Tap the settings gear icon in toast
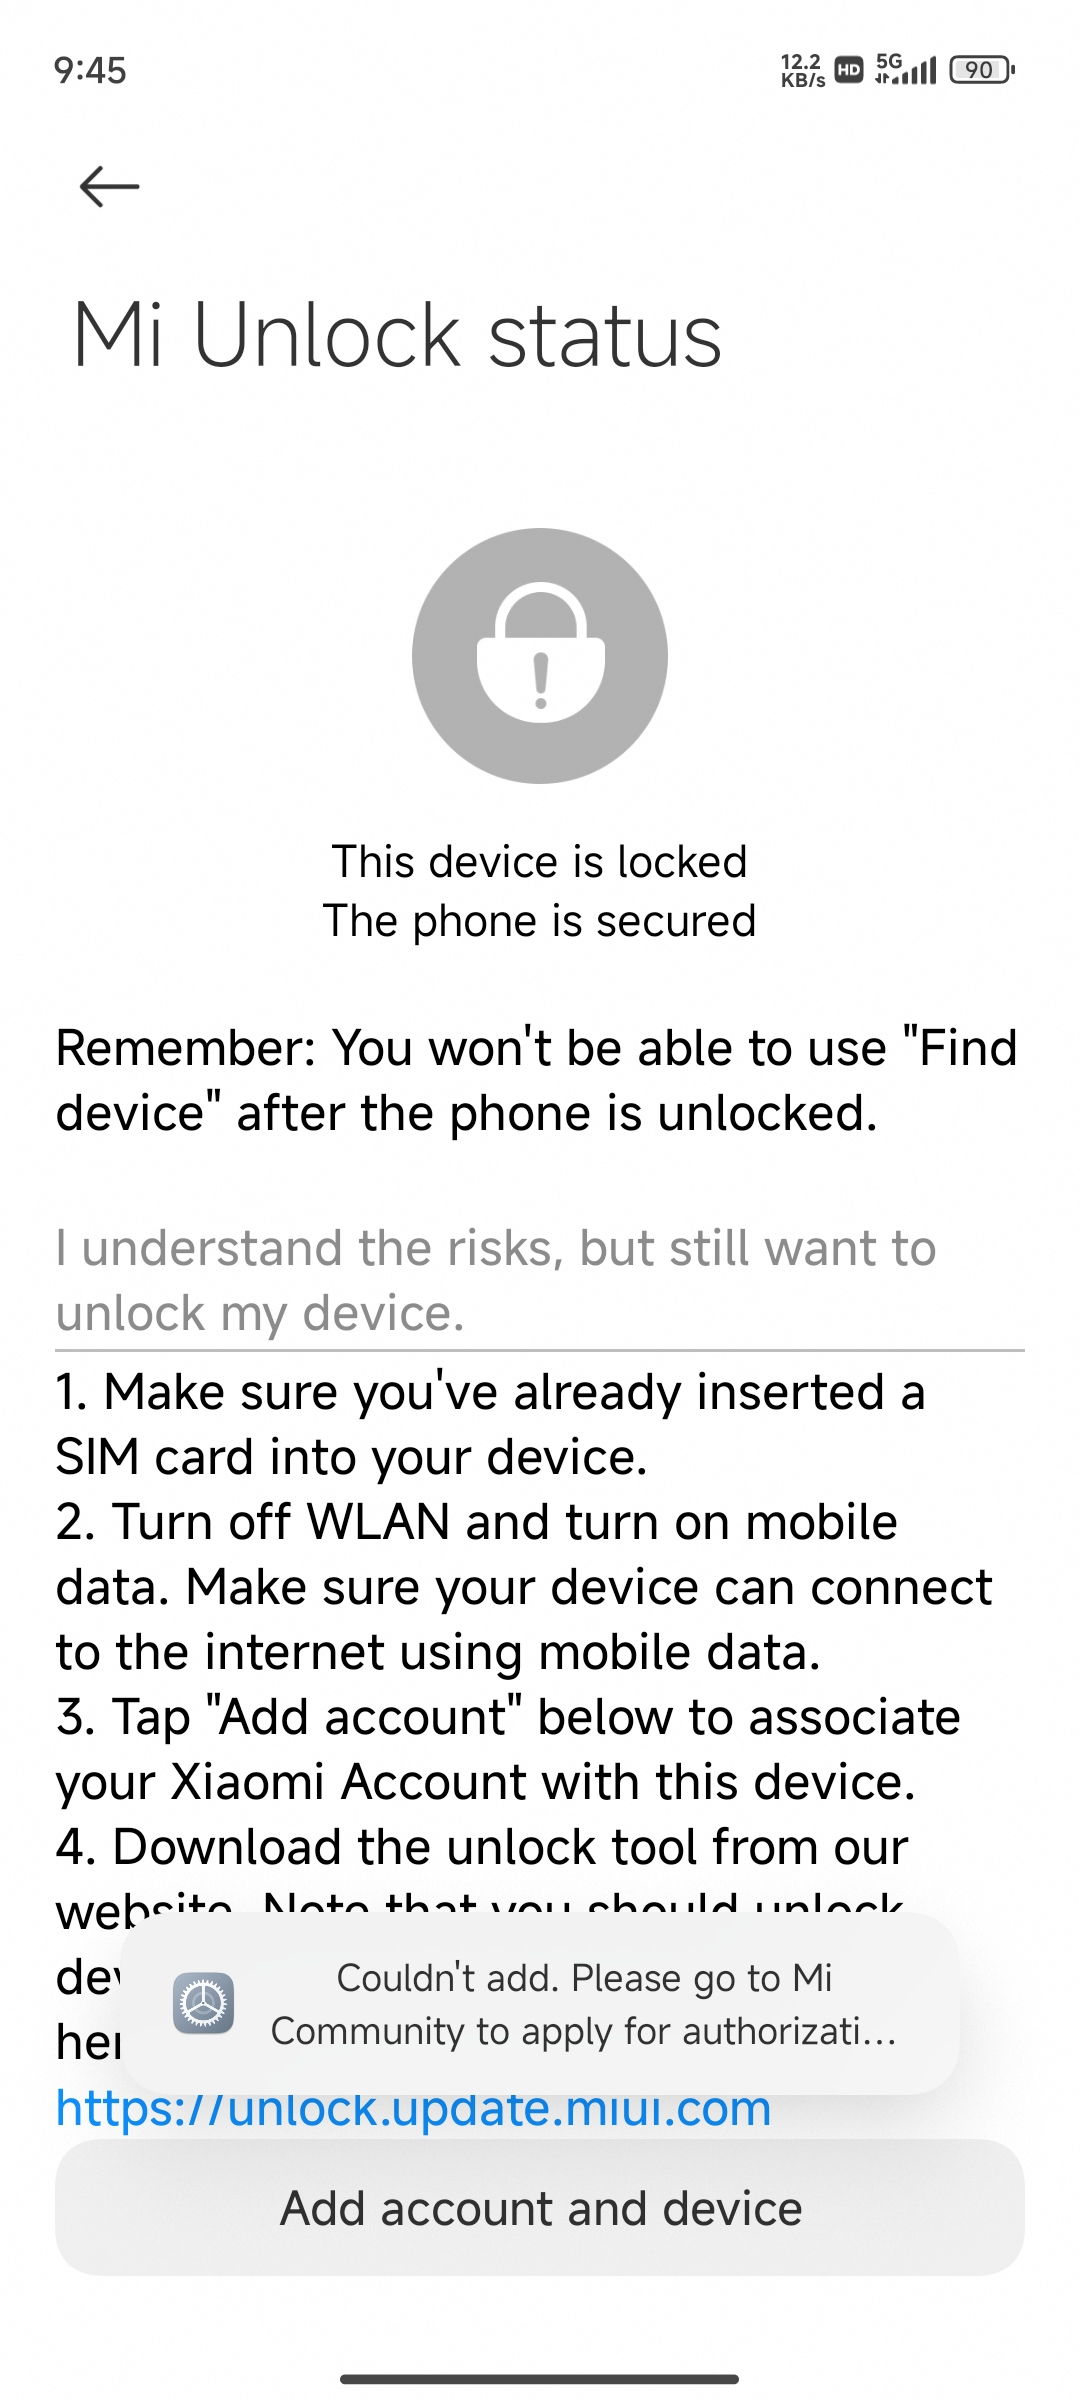The image size is (1080, 2400). 204,2003
